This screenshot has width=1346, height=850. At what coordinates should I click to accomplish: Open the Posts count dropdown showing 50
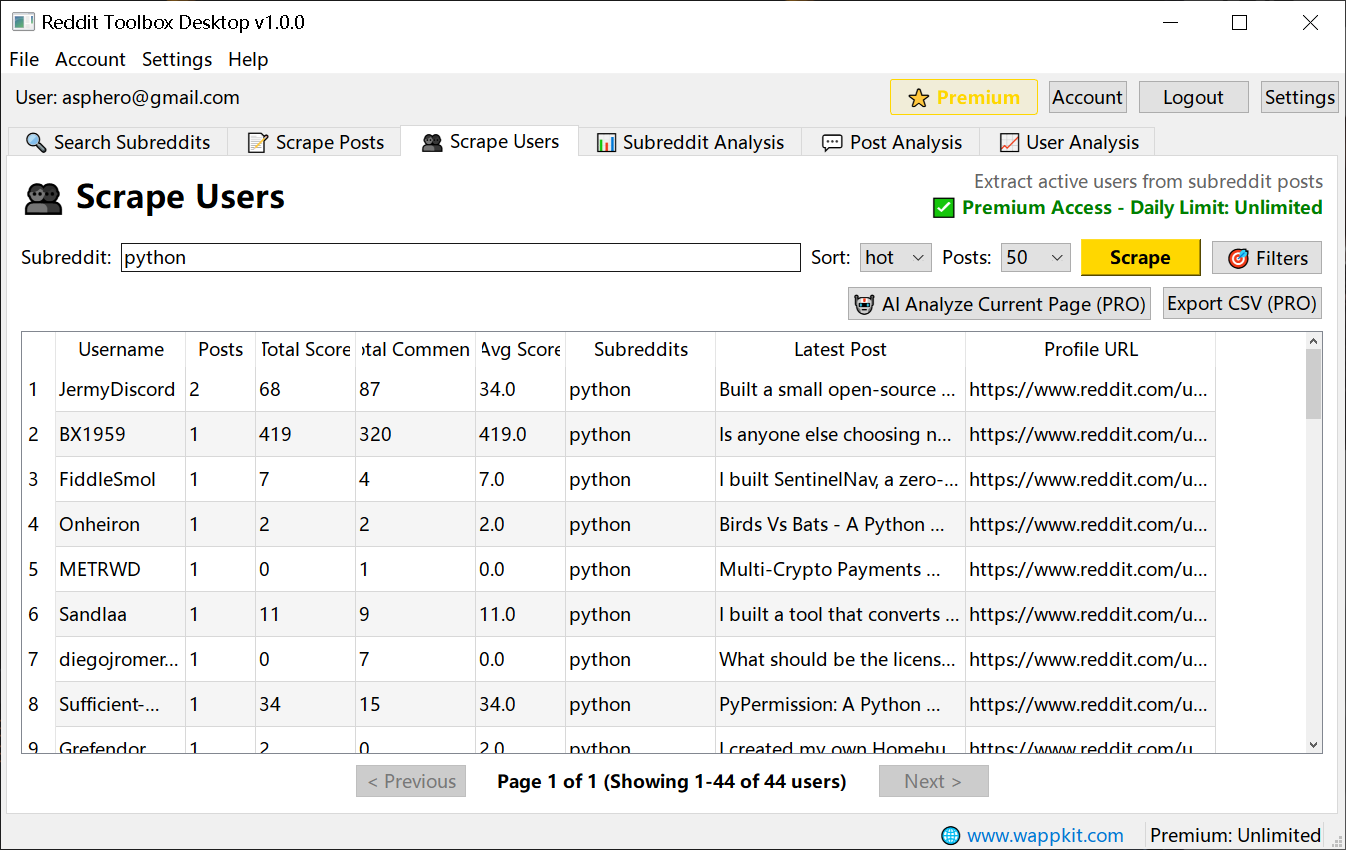pyautogui.click(x=1036, y=258)
